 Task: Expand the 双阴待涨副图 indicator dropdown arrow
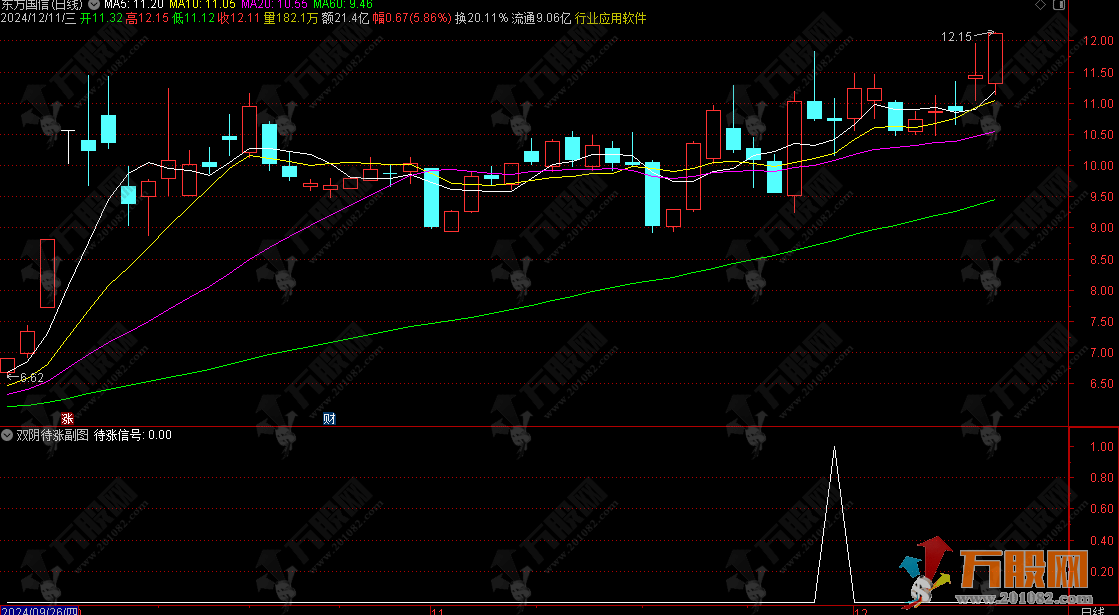(x=7, y=435)
